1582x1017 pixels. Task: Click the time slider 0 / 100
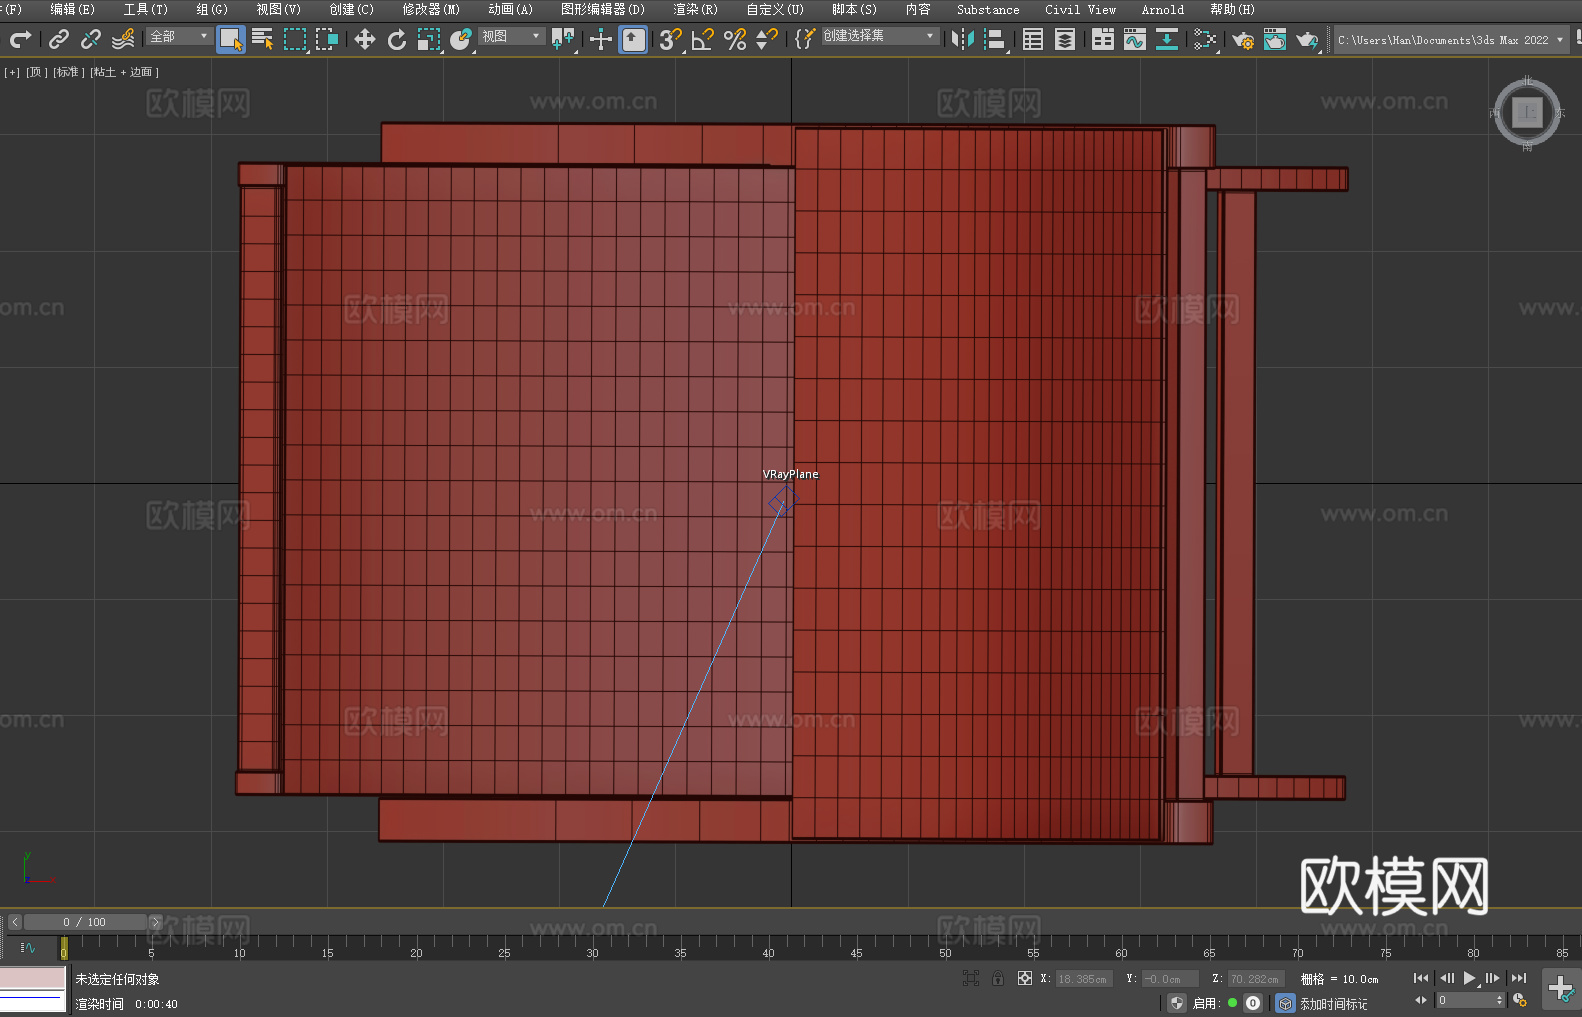[84, 922]
